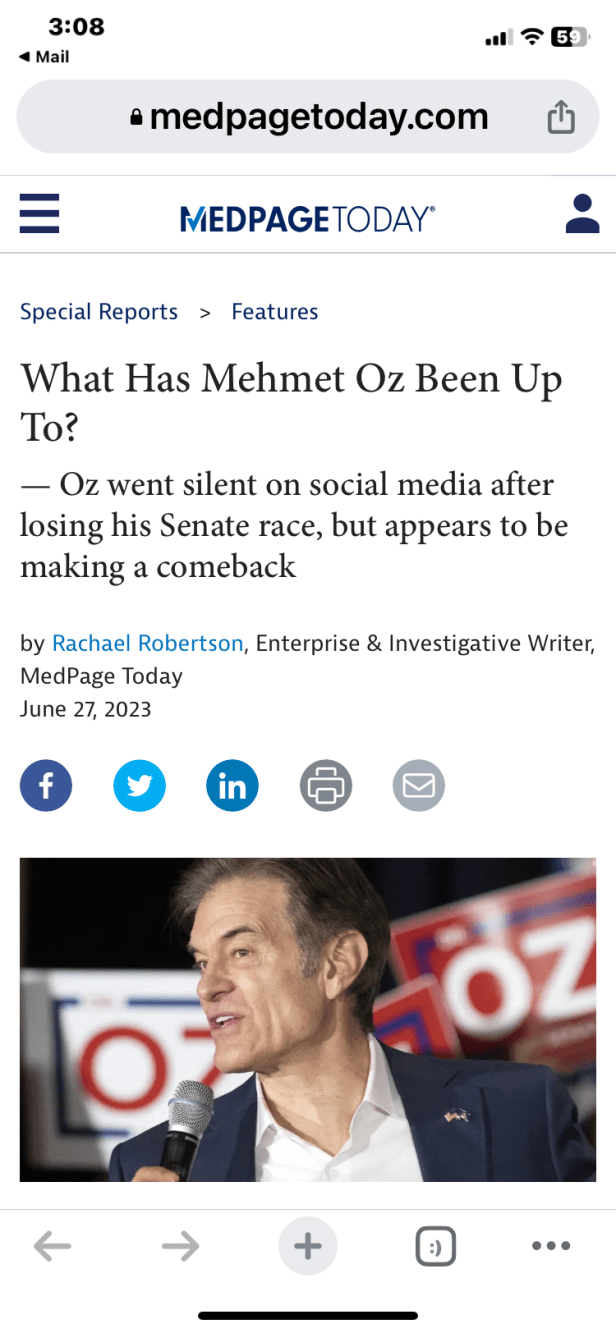Go back with browser back arrow
The width and height of the screenshot is (616, 1333).
(52, 1246)
